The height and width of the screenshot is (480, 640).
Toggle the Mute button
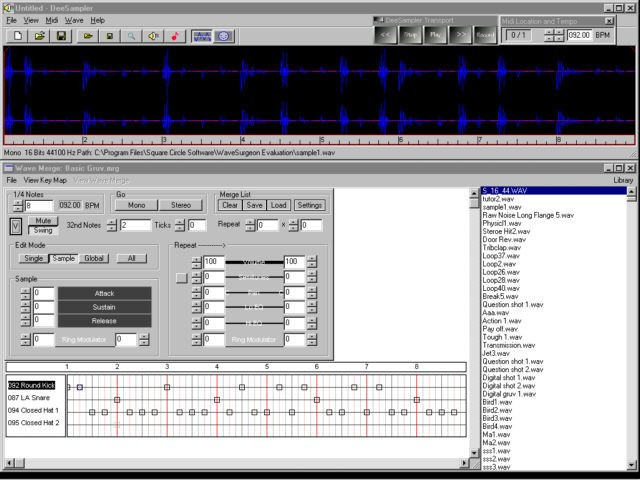[x=43, y=221]
